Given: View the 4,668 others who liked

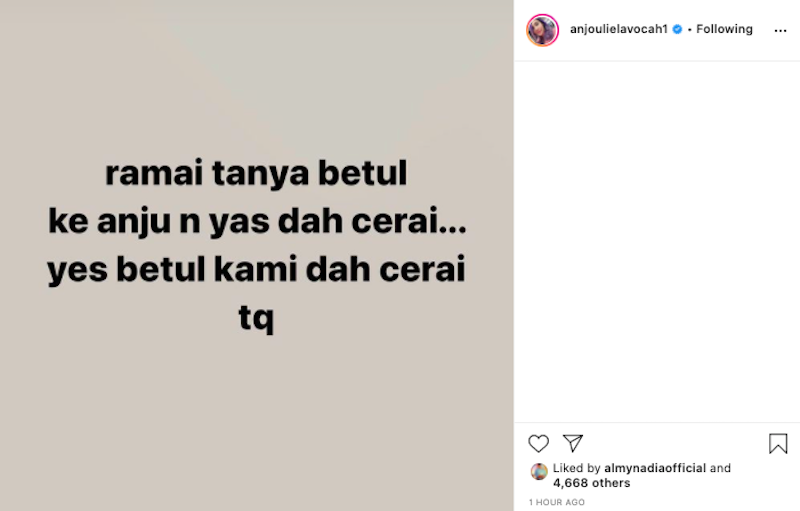Looking at the screenshot, I should [591, 482].
